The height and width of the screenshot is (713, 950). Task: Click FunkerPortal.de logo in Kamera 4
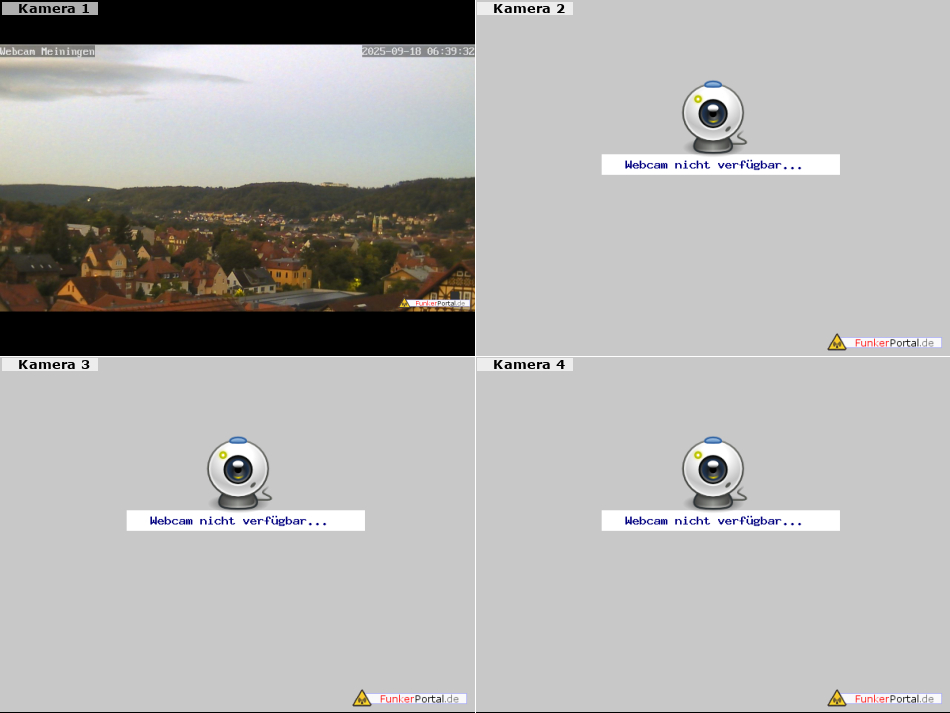(x=884, y=698)
